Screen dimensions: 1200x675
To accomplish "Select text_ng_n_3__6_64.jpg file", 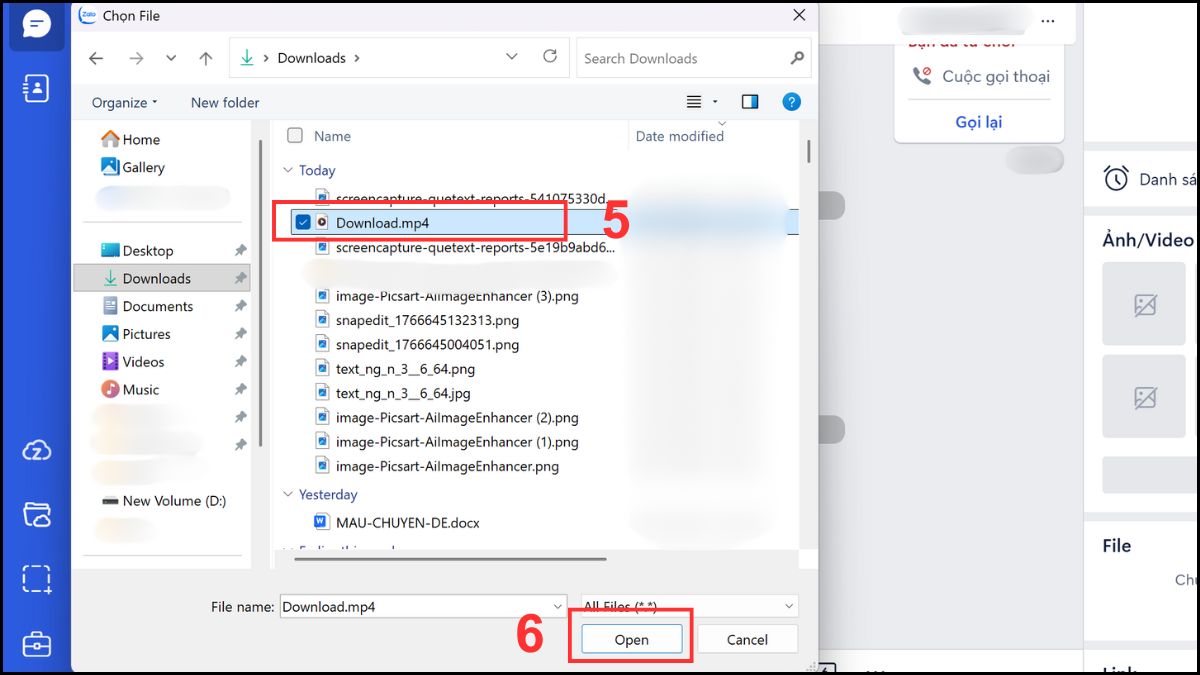I will point(393,393).
